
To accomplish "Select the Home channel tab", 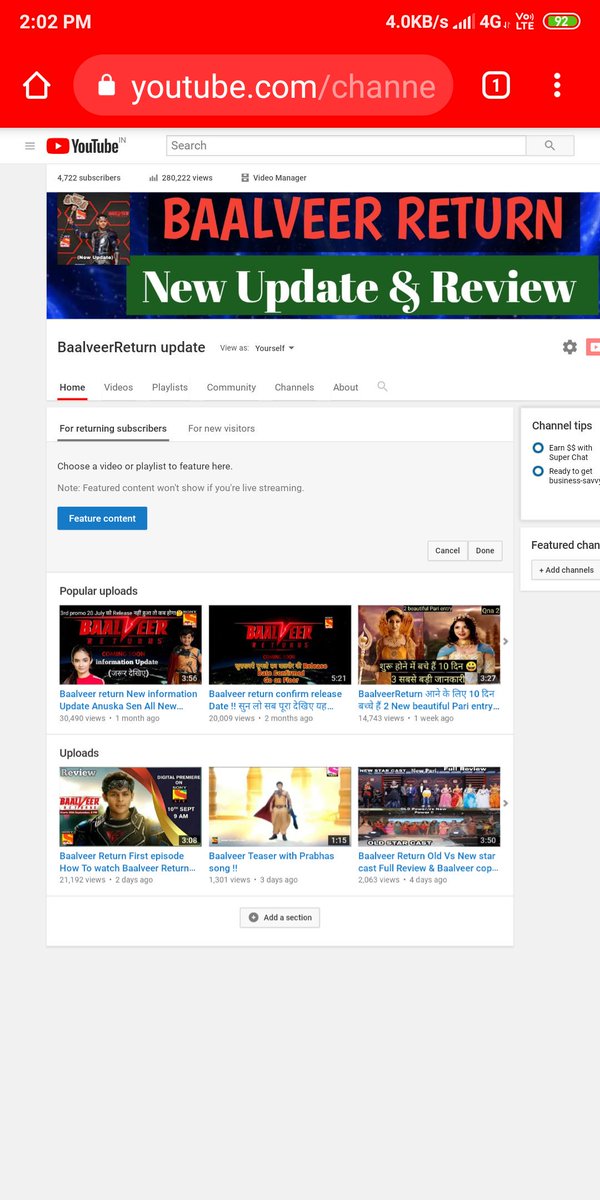I will (x=72, y=387).
